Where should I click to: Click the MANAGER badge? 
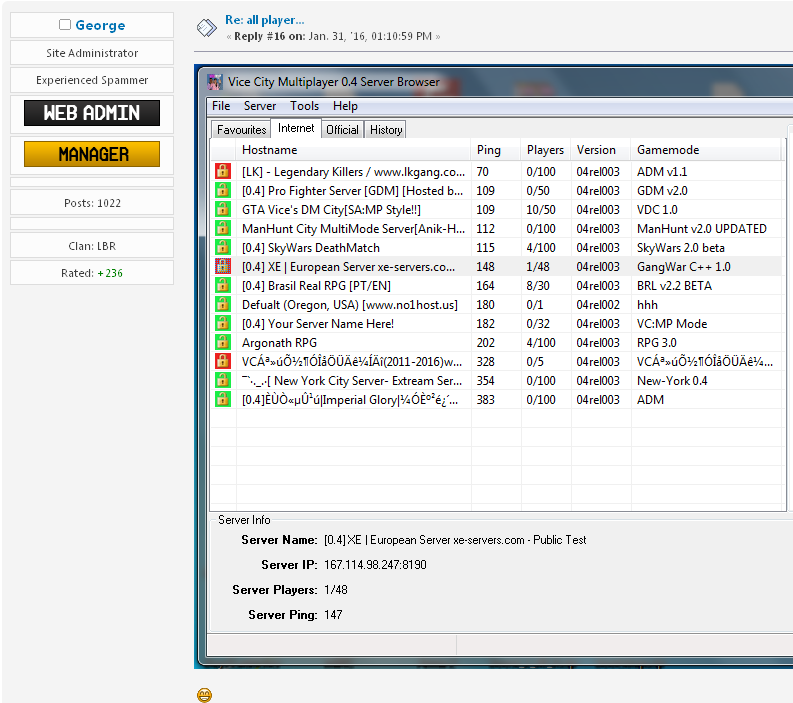[x=92, y=154]
